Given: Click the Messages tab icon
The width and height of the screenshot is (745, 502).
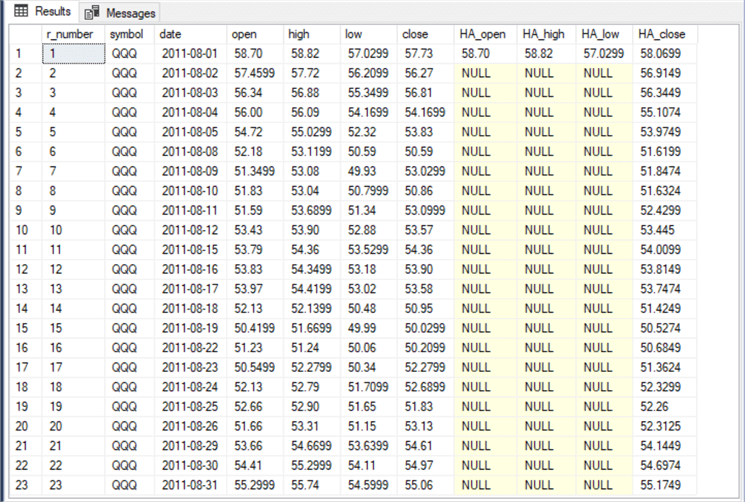Looking at the screenshot, I should point(92,13).
